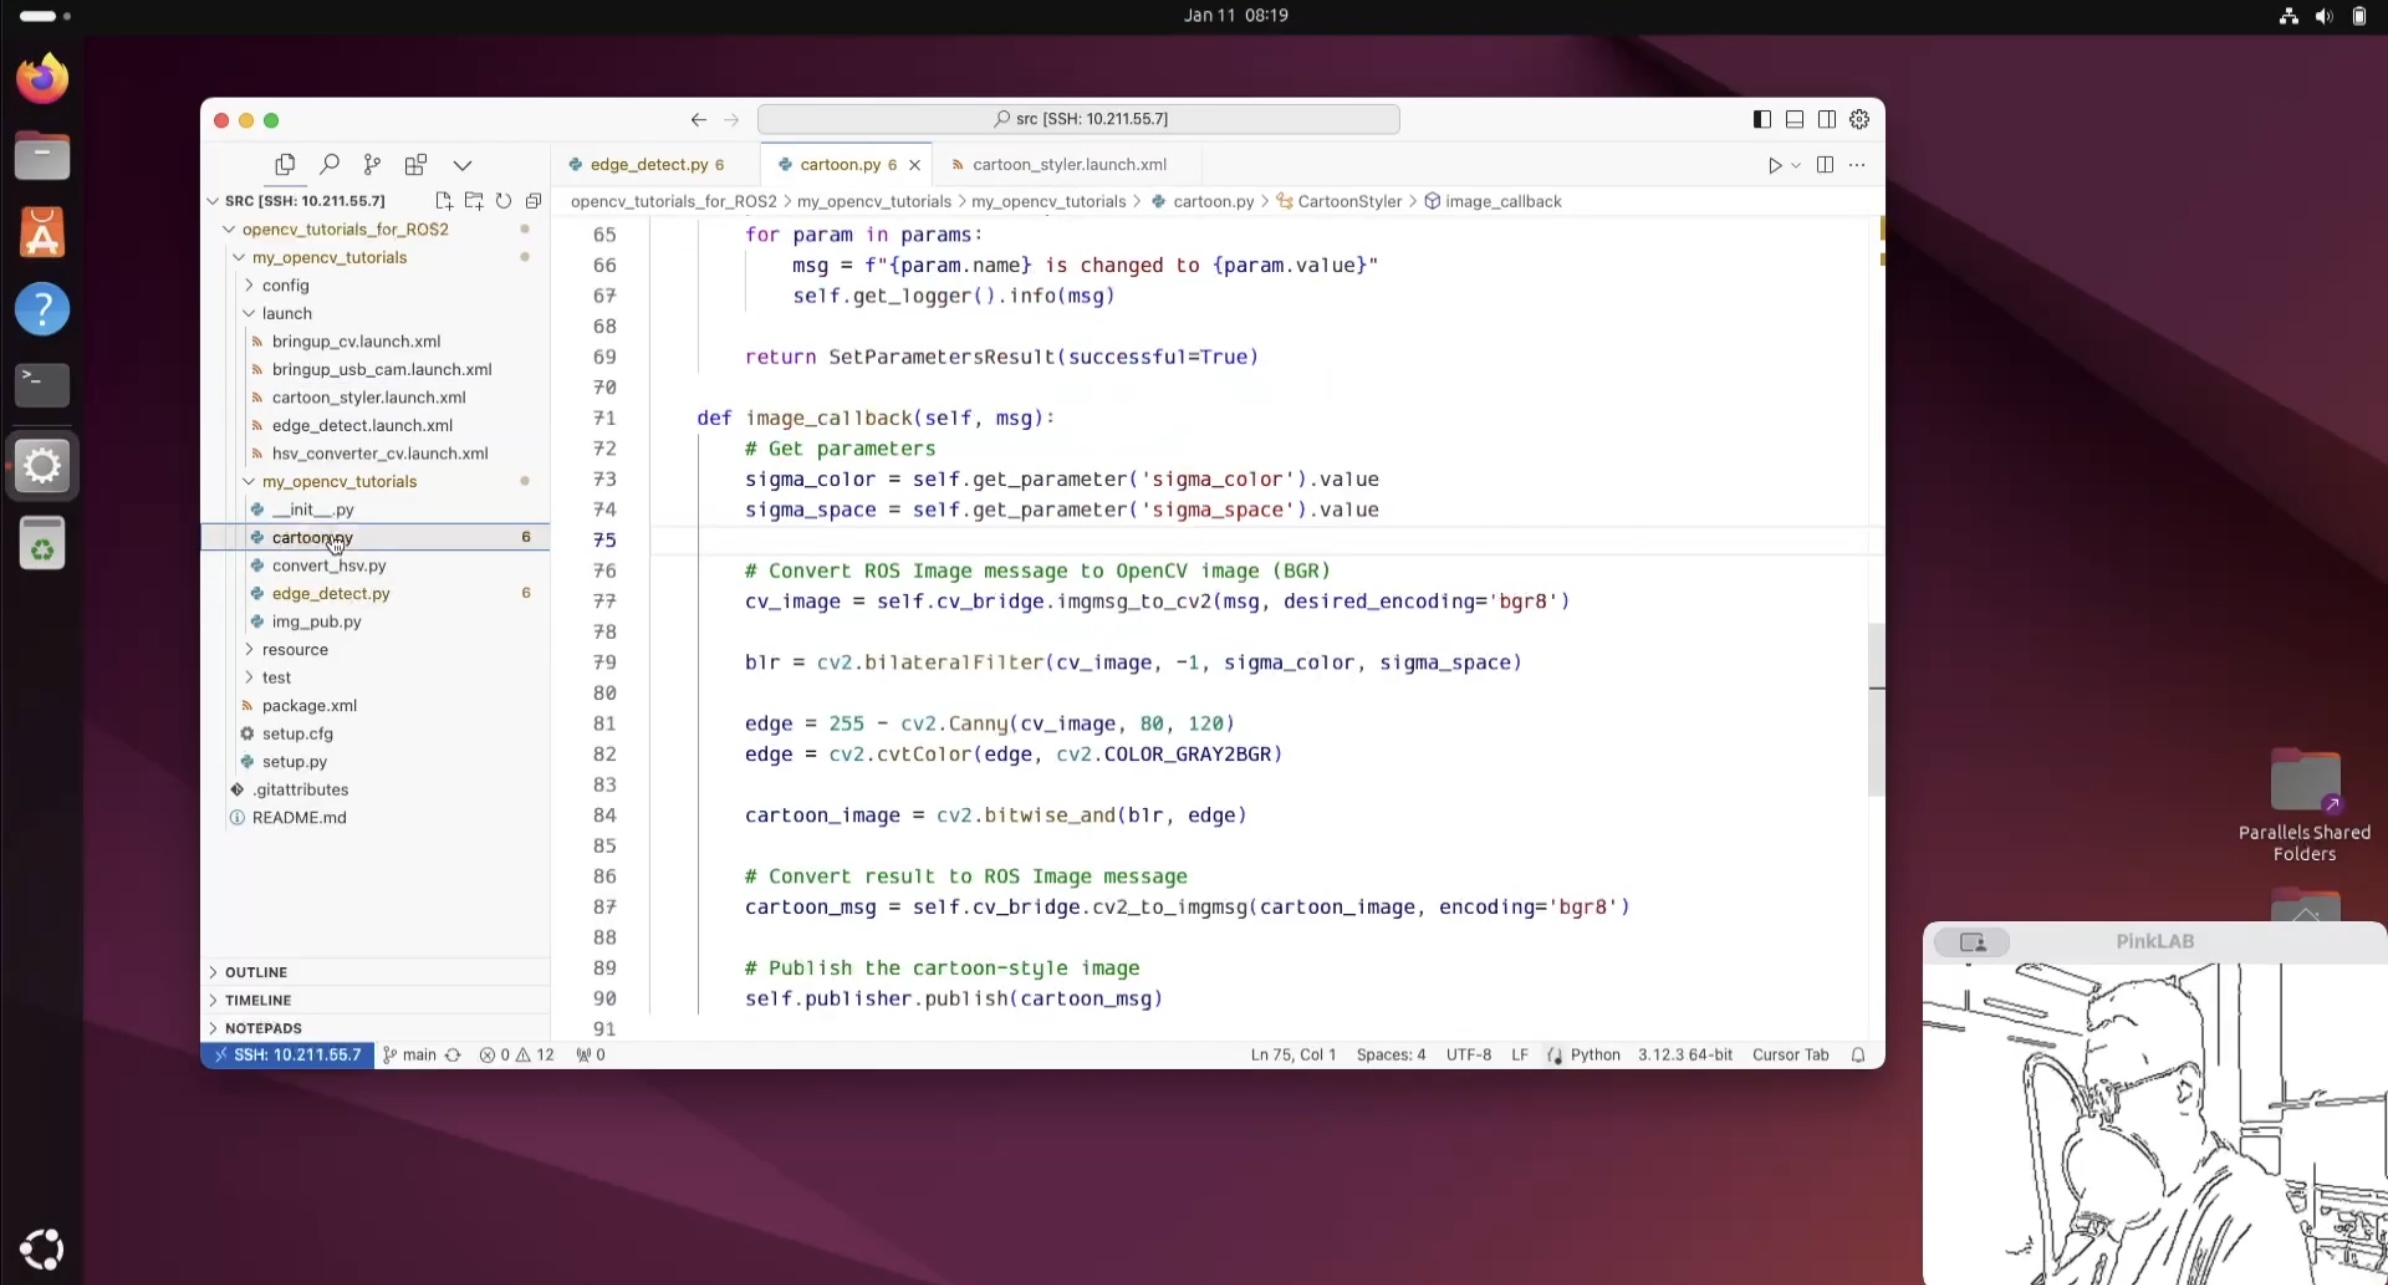Toggle the secondary side bar
Image resolution: width=2388 pixels, height=1285 pixels.
[1827, 119]
